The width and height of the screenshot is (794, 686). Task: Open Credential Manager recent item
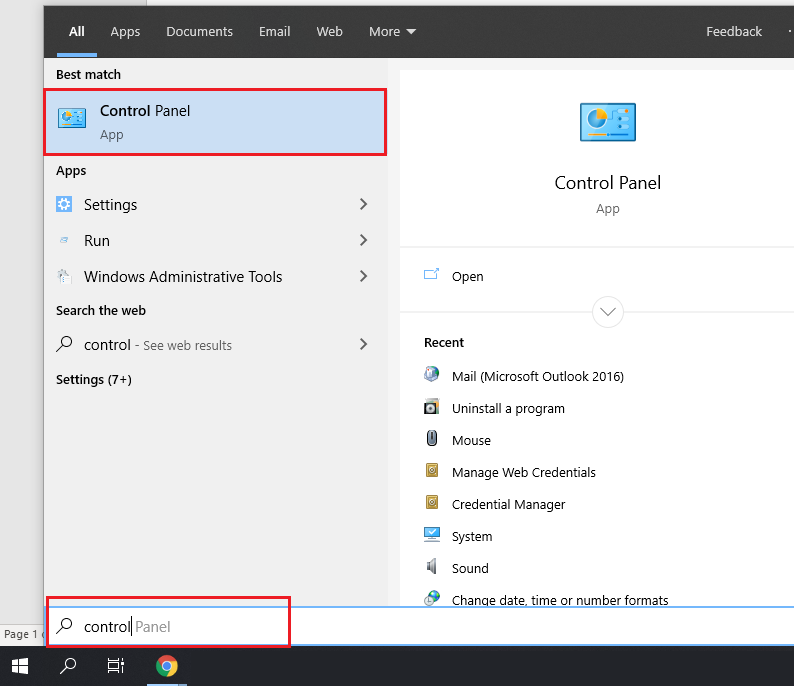point(508,504)
